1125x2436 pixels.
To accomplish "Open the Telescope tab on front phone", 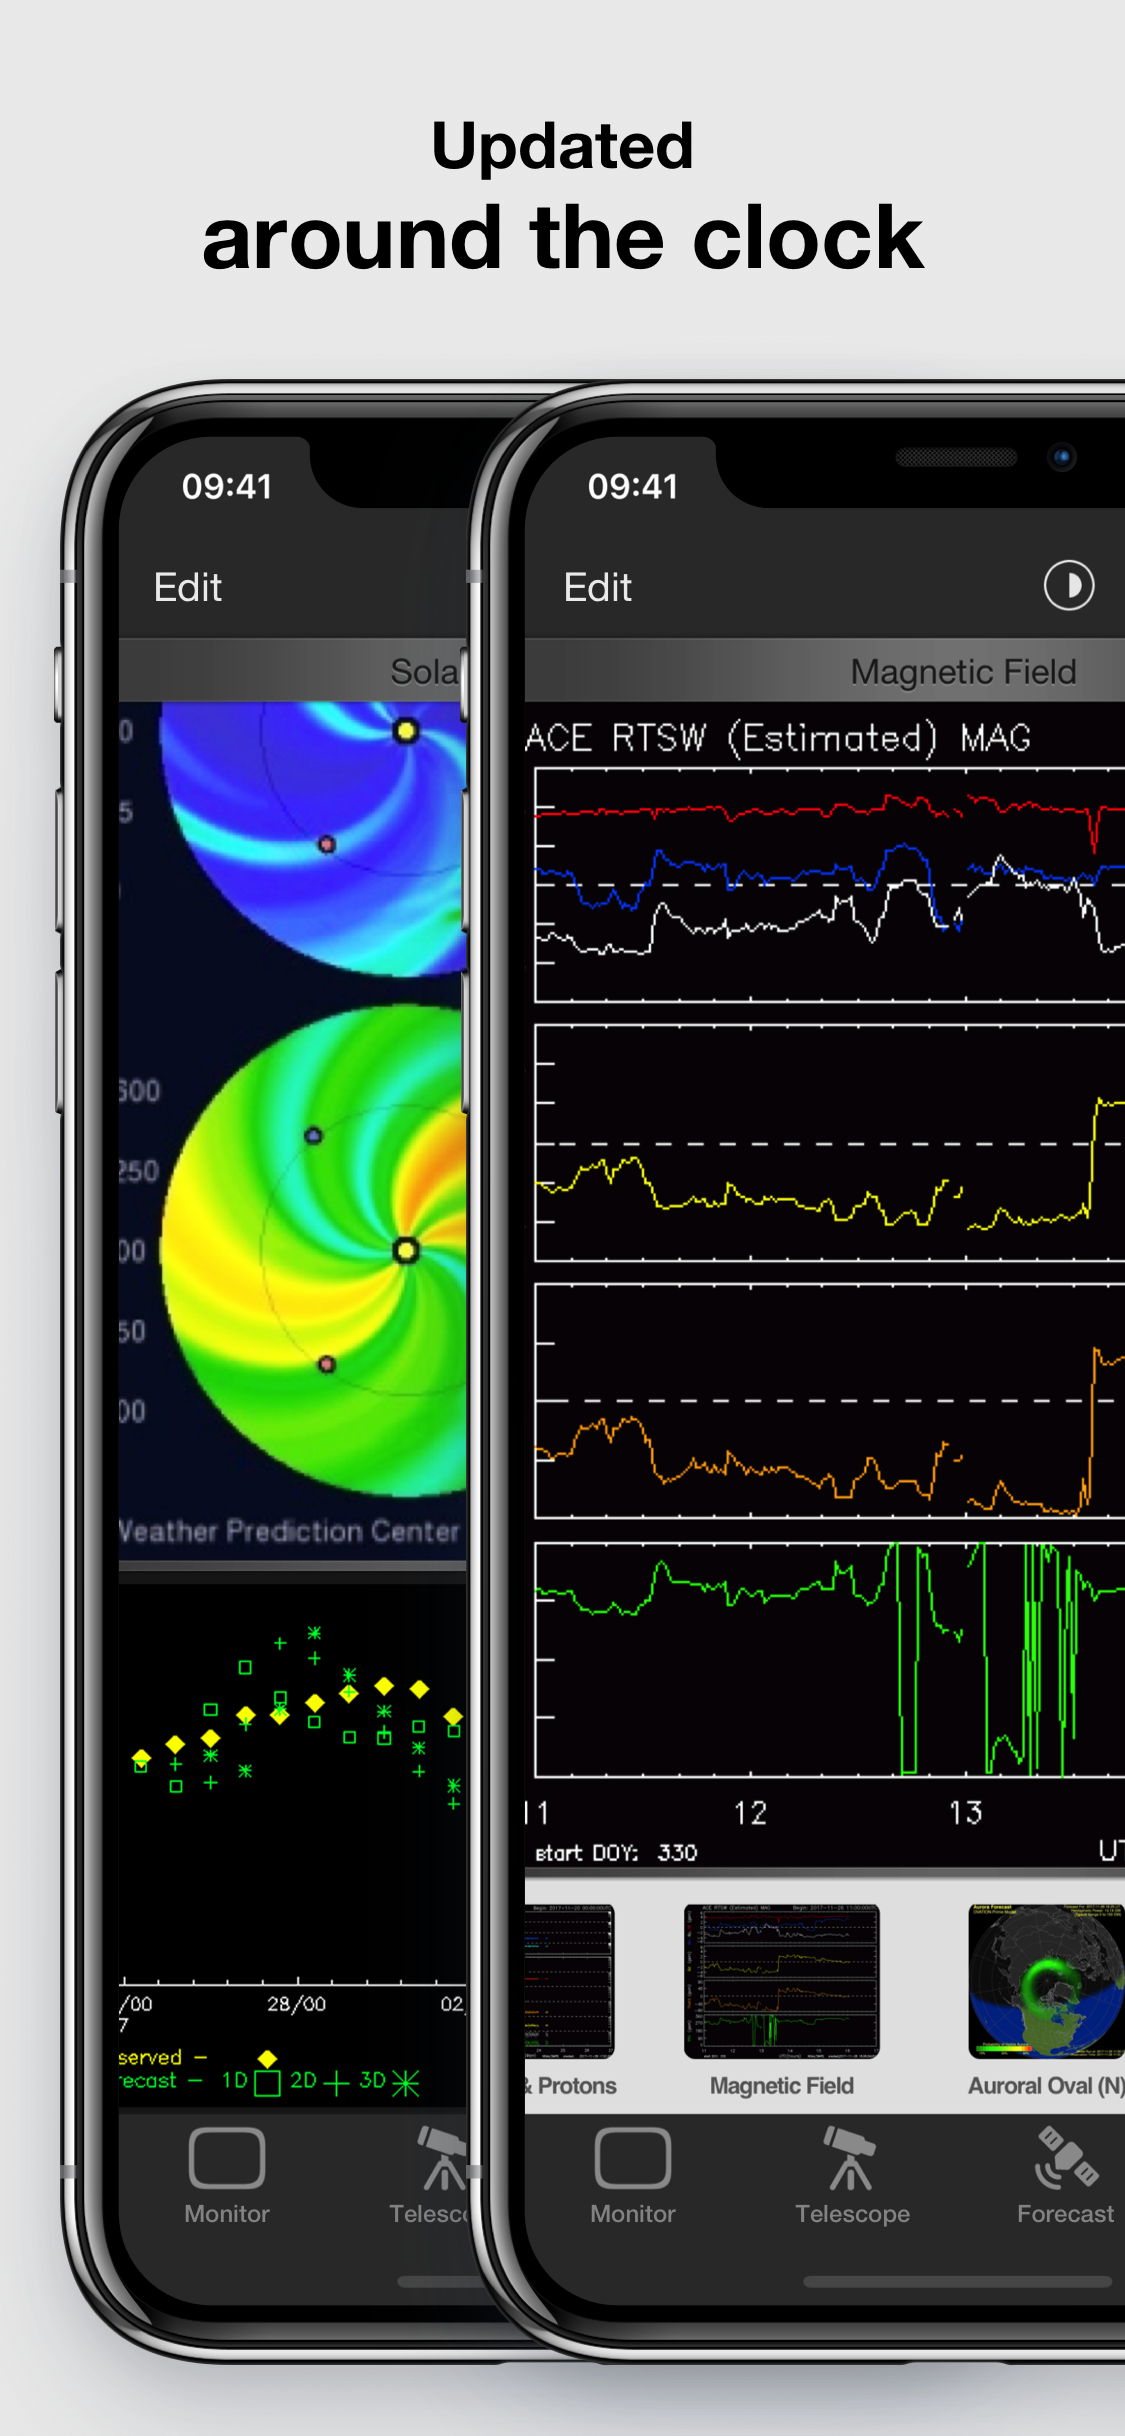I will (852, 2175).
